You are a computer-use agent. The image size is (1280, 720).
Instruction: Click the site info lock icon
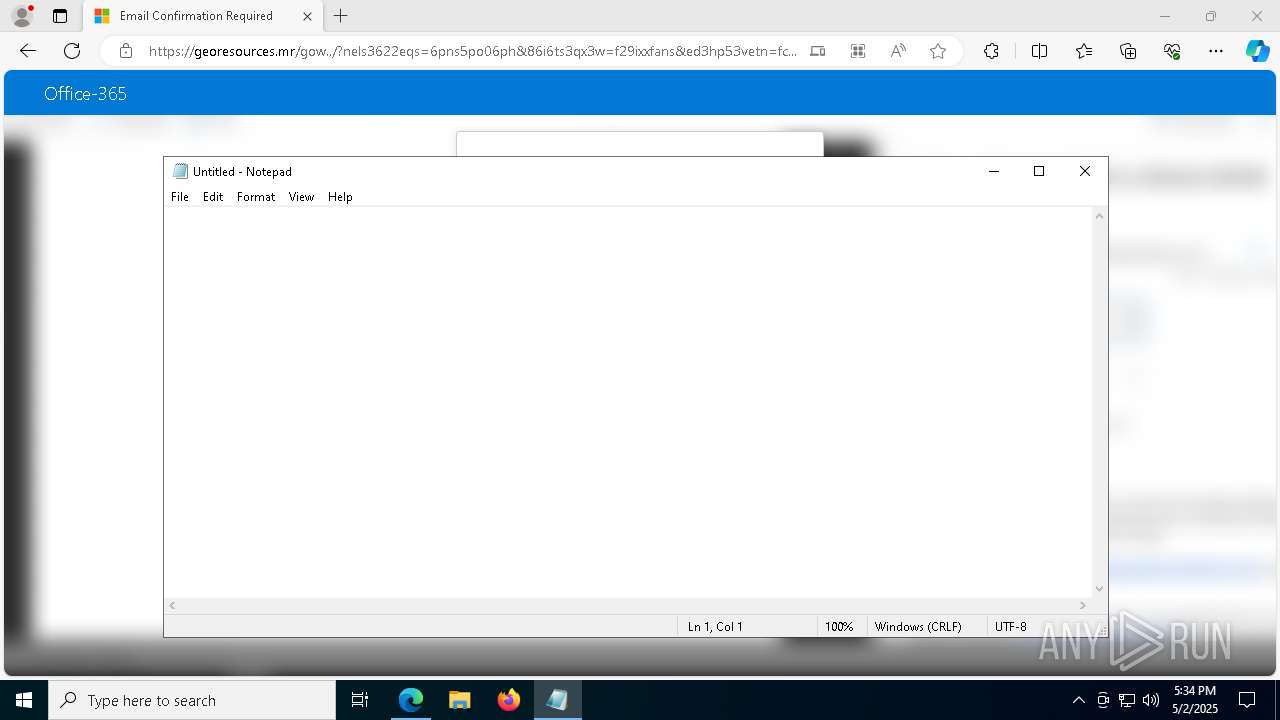(x=126, y=51)
